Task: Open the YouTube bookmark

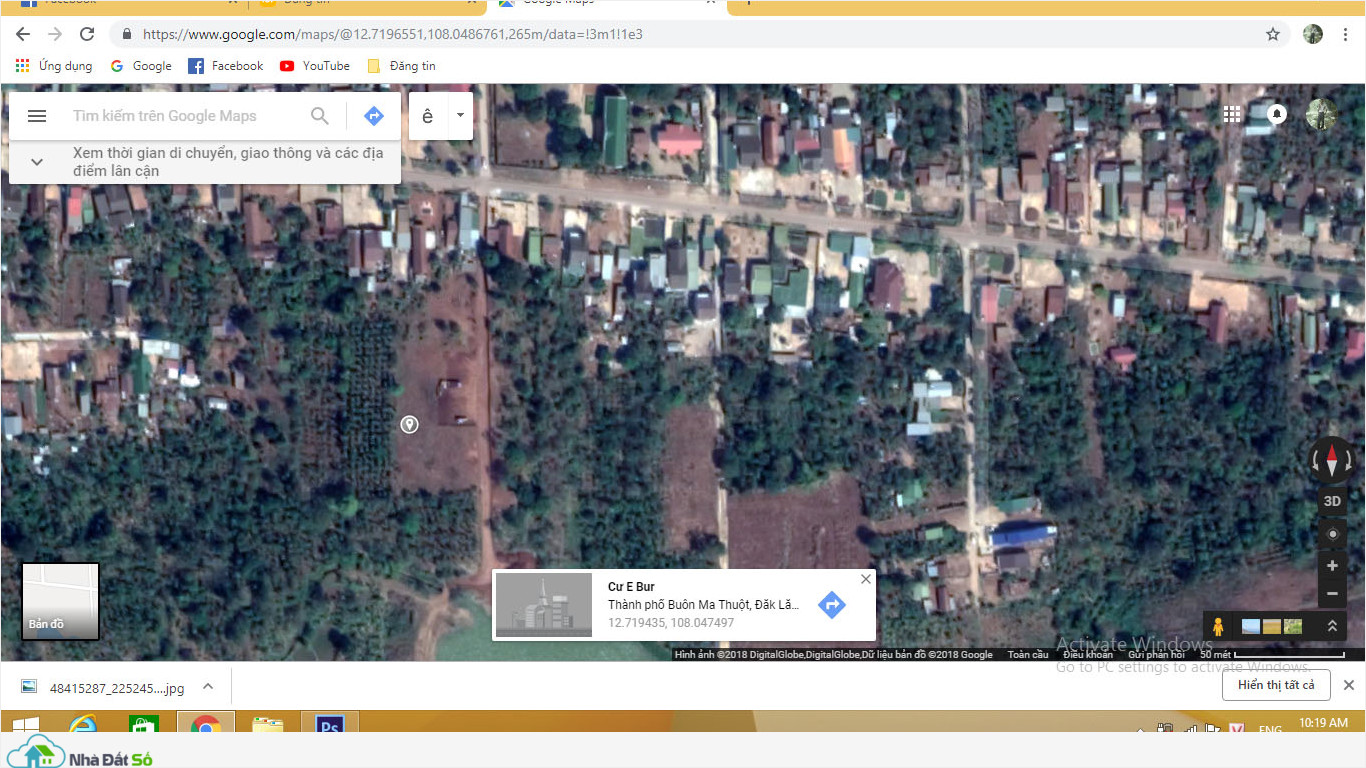Action: [x=315, y=66]
